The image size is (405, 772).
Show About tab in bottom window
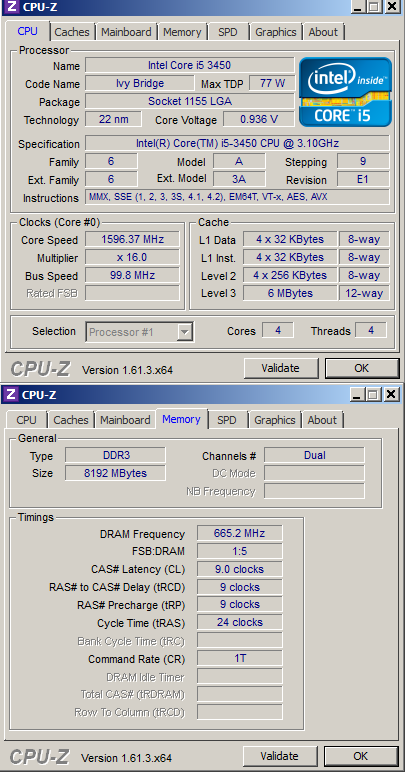322,420
